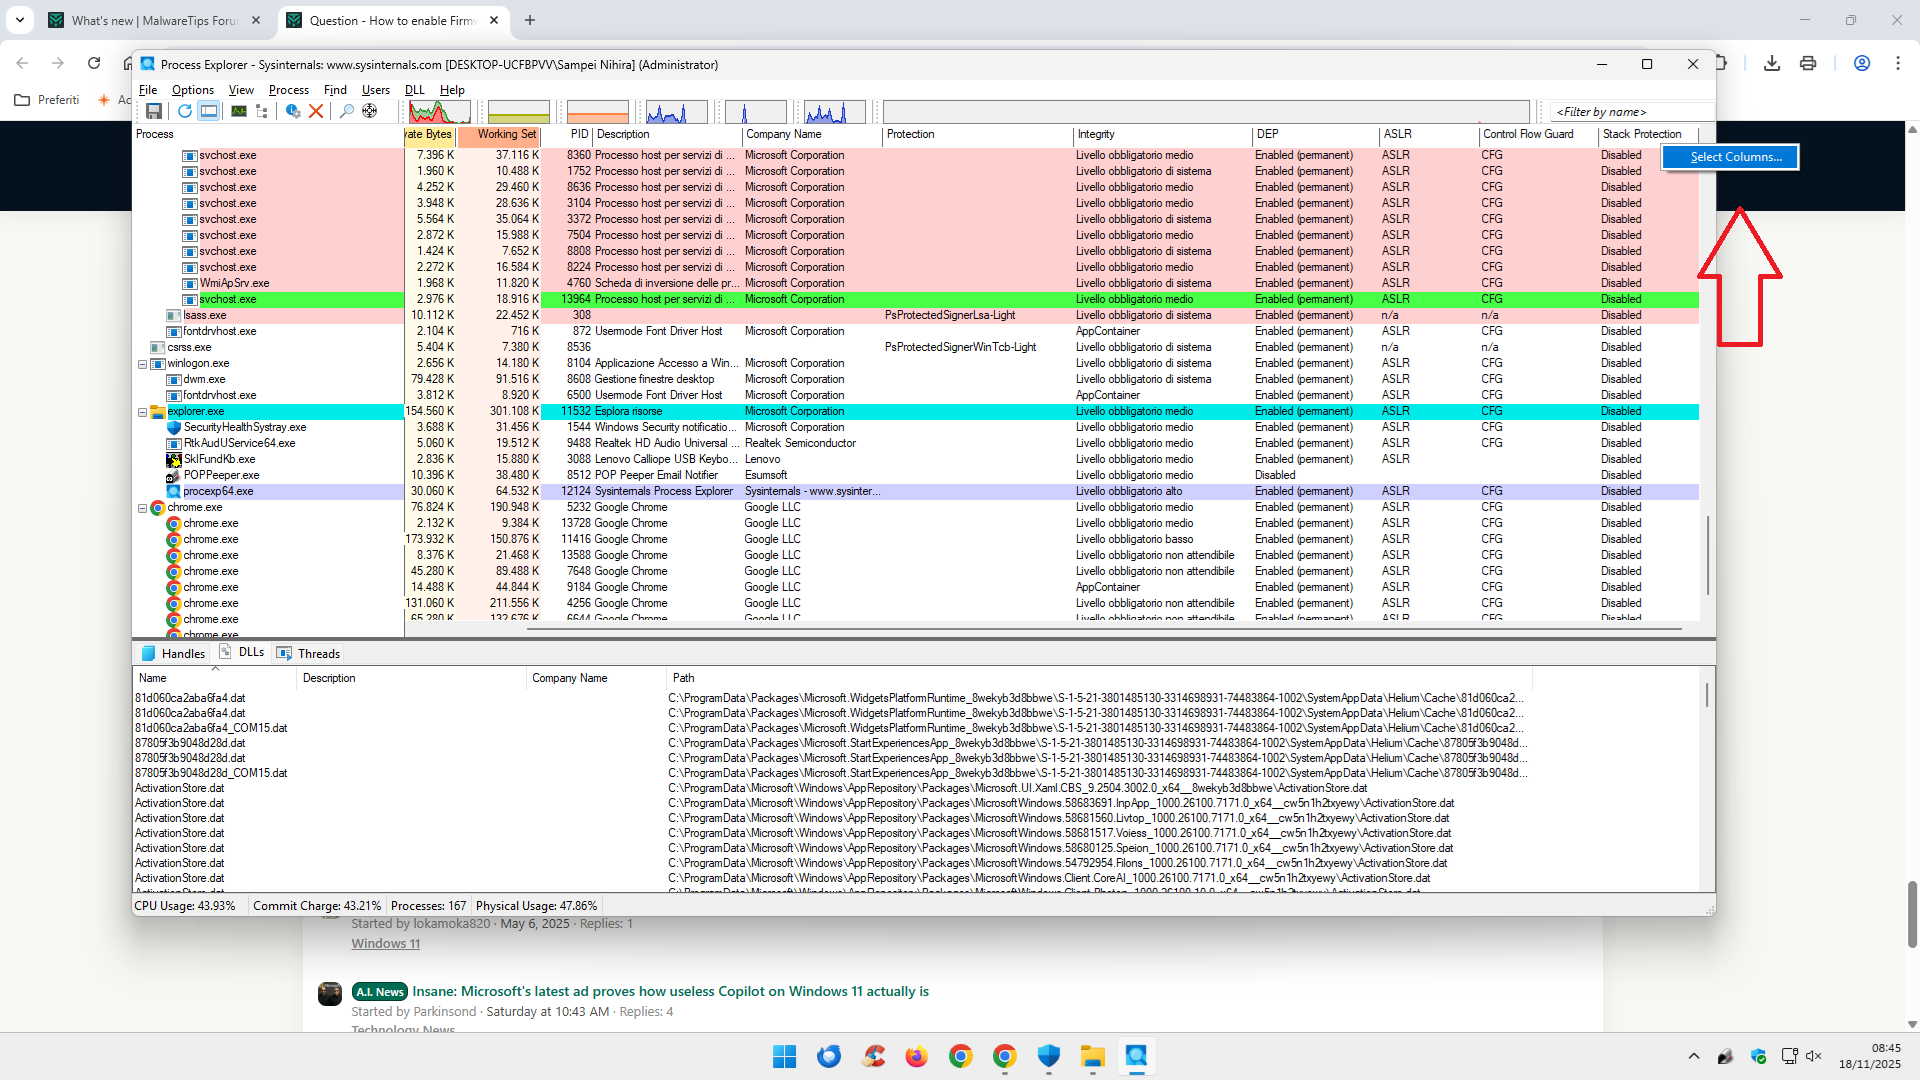Sort by the Company Name column in process list
Image resolution: width=1920 pixels, height=1080 pixels.
tap(812, 135)
